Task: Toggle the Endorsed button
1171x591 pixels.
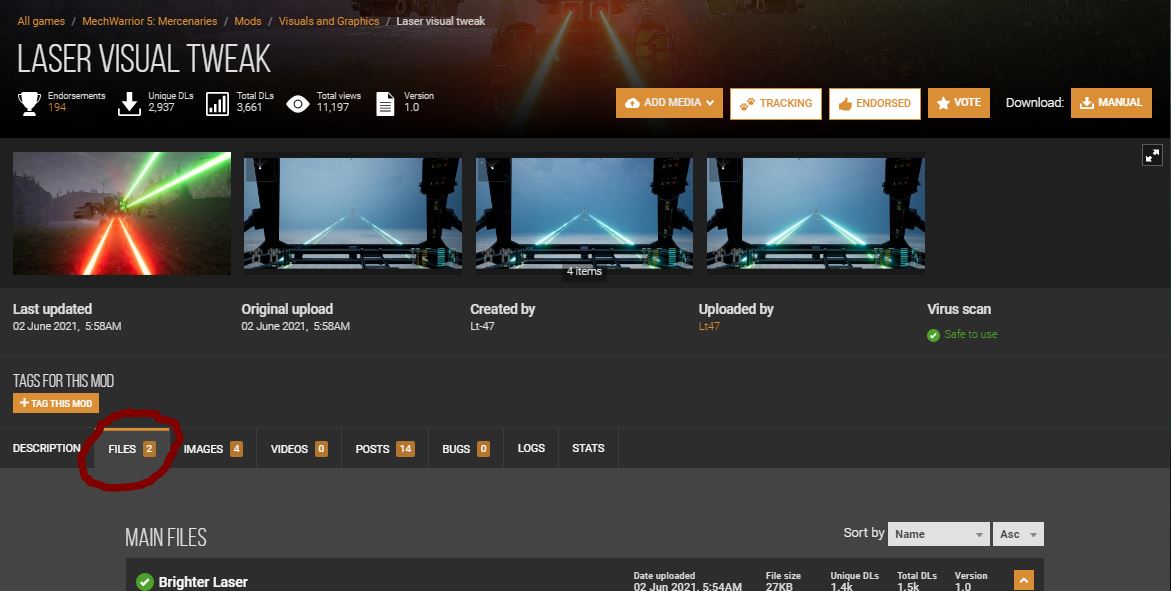Action: pyautogui.click(x=875, y=104)
